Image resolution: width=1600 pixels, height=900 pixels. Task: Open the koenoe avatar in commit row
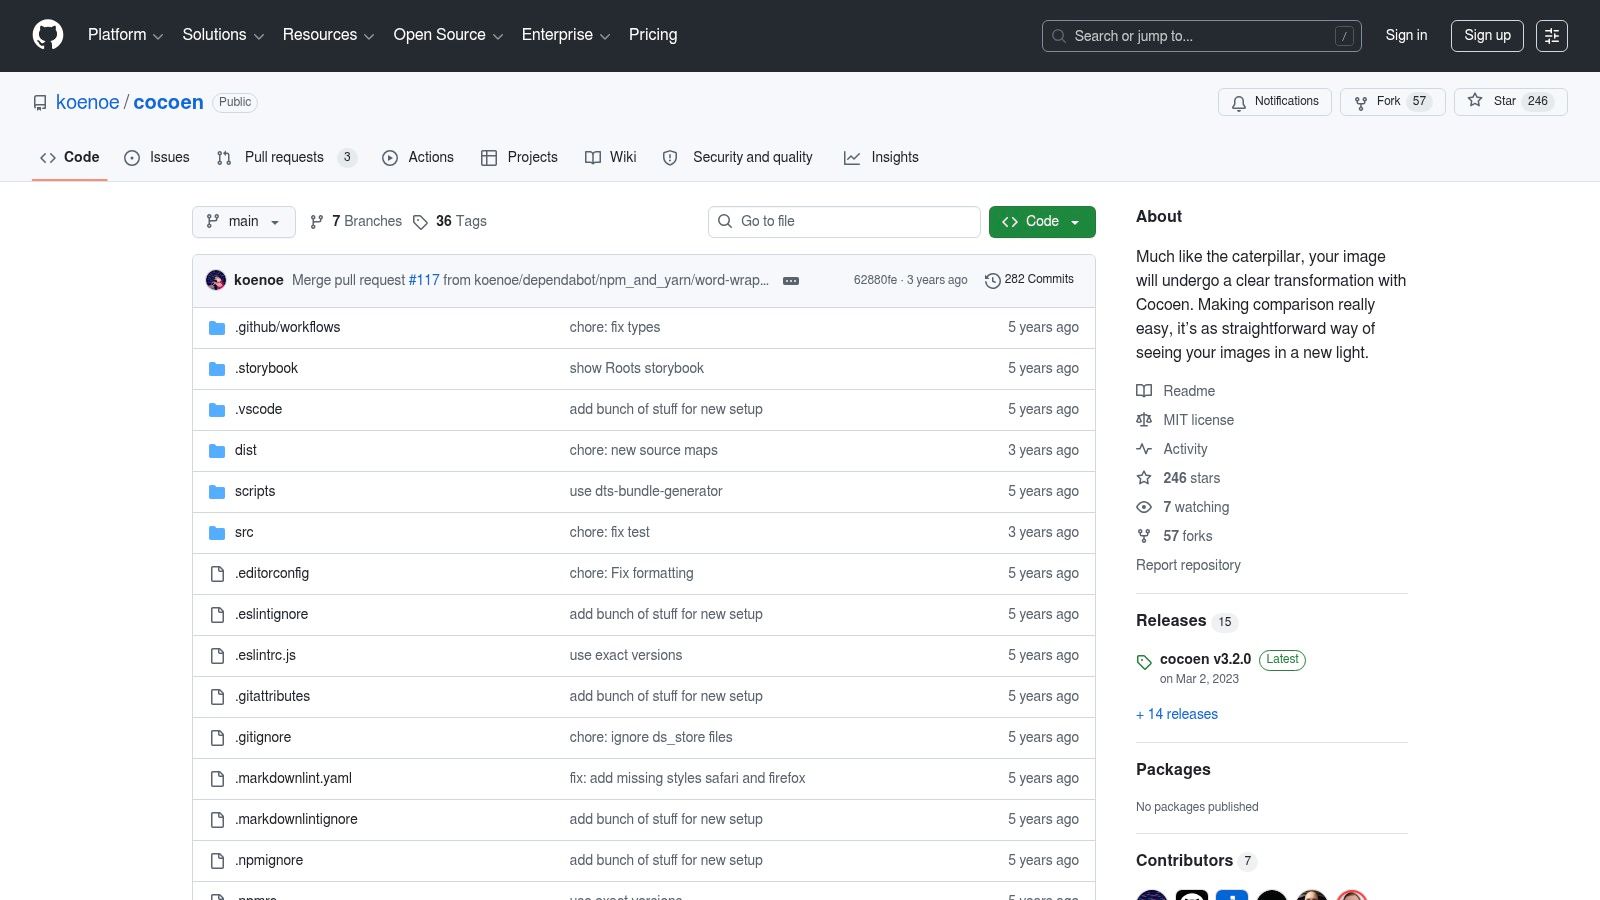pos(216,280)
